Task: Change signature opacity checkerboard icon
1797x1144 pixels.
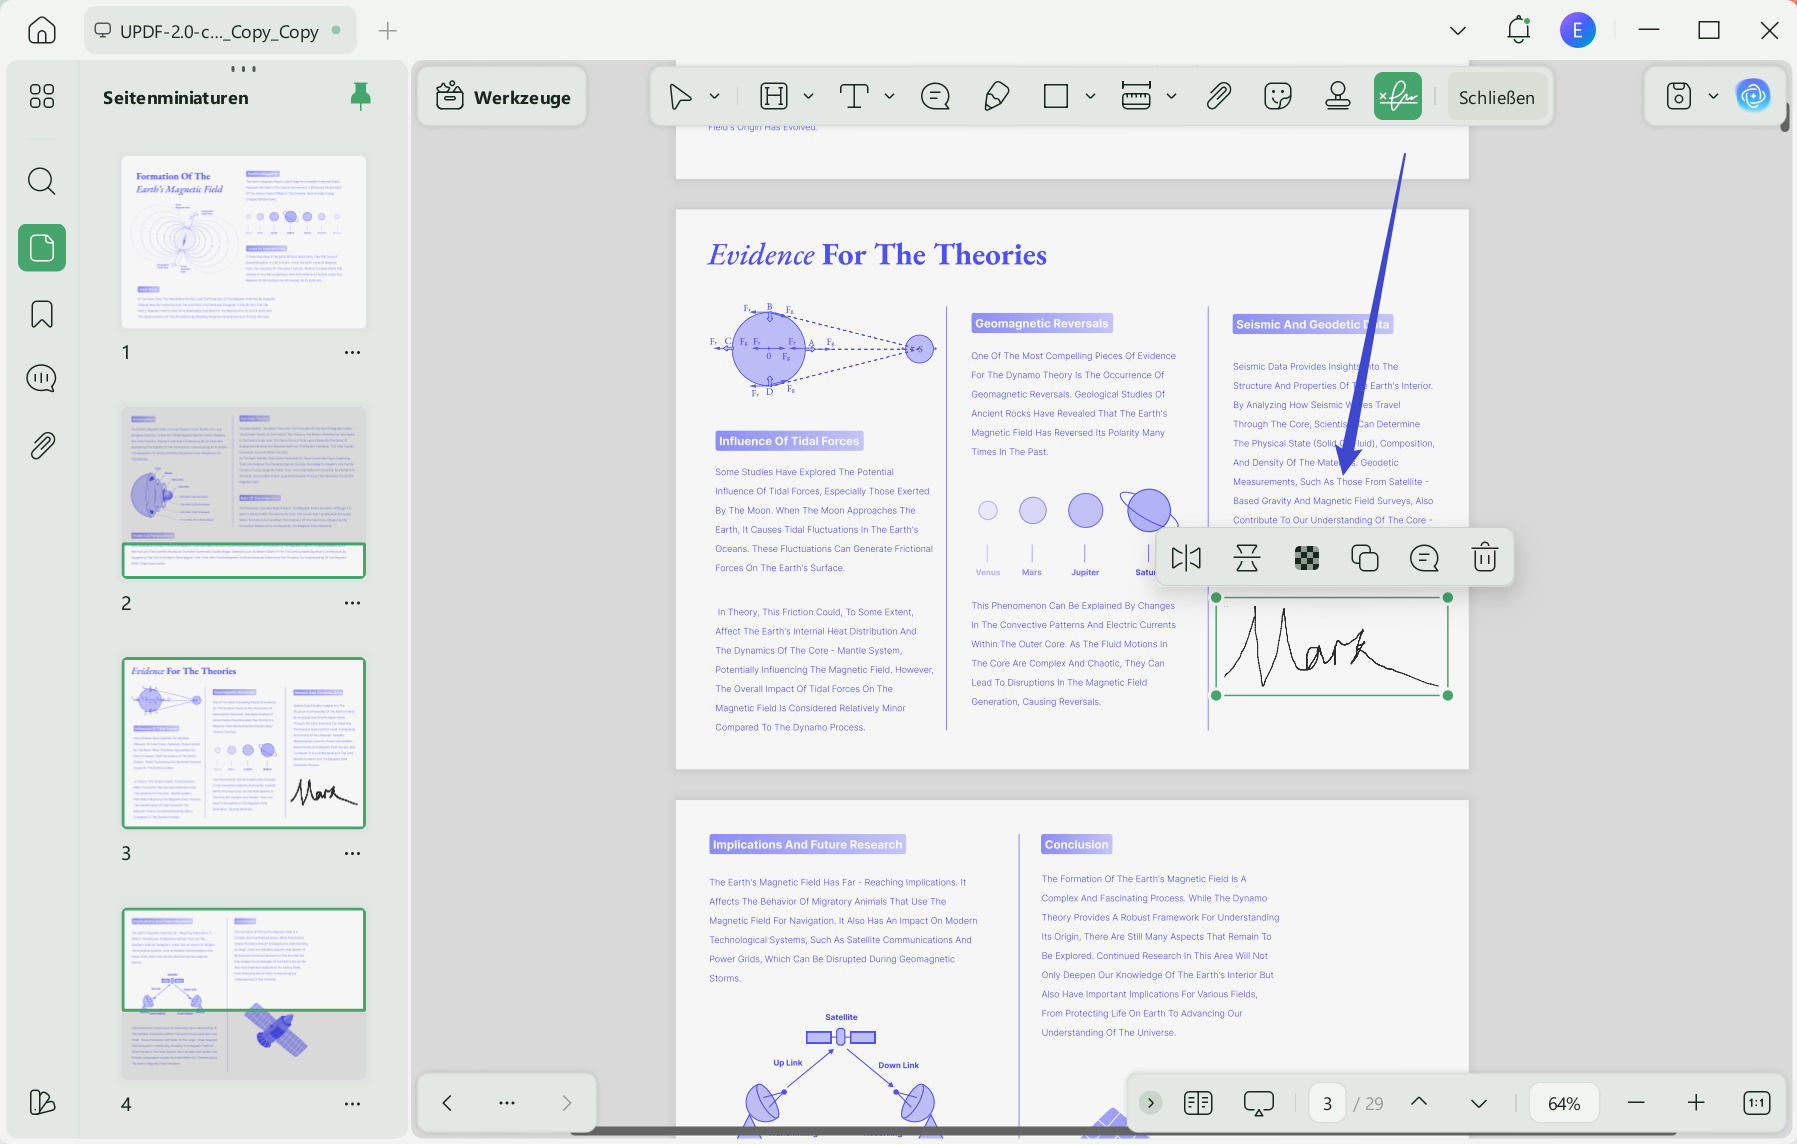Action: tap(1307, 558)
